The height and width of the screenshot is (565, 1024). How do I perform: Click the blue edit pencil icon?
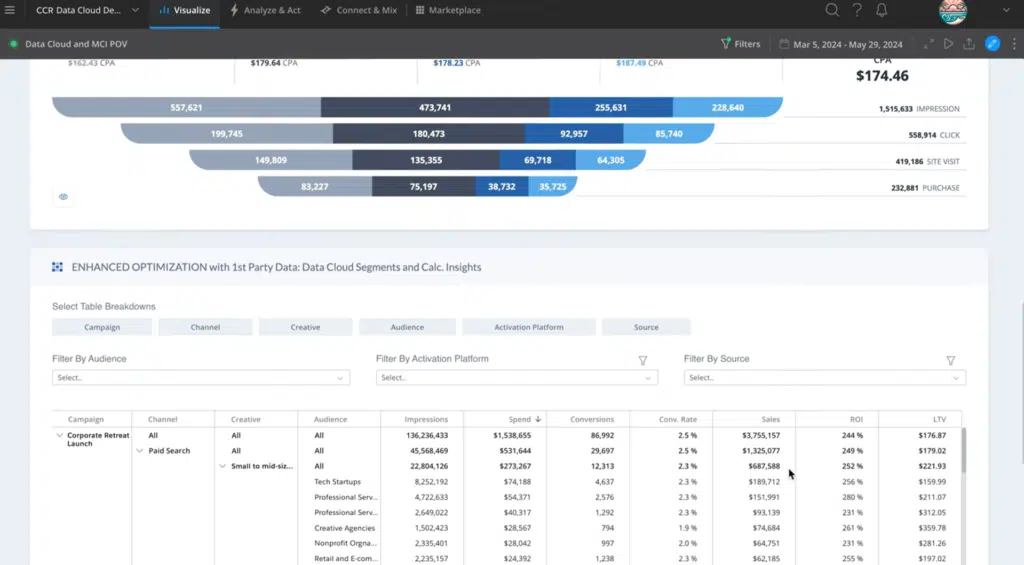(993, 44)
